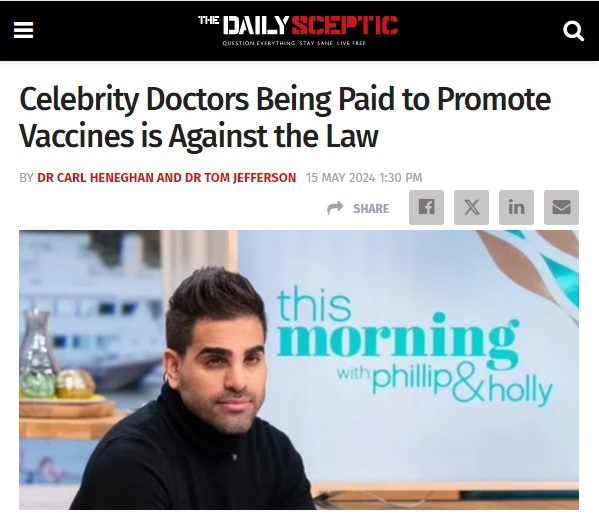
Task: Click the white Daily word in the logo
Action: click(x=255, y=26)
